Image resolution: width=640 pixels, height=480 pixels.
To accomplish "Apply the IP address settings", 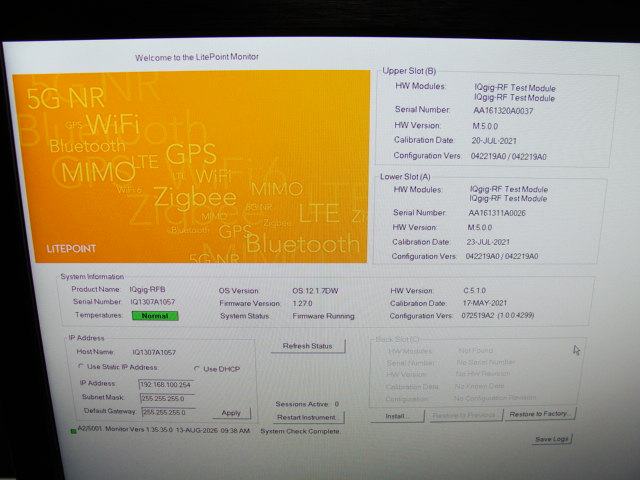I will pyautogui.click(x=231, y=413).
